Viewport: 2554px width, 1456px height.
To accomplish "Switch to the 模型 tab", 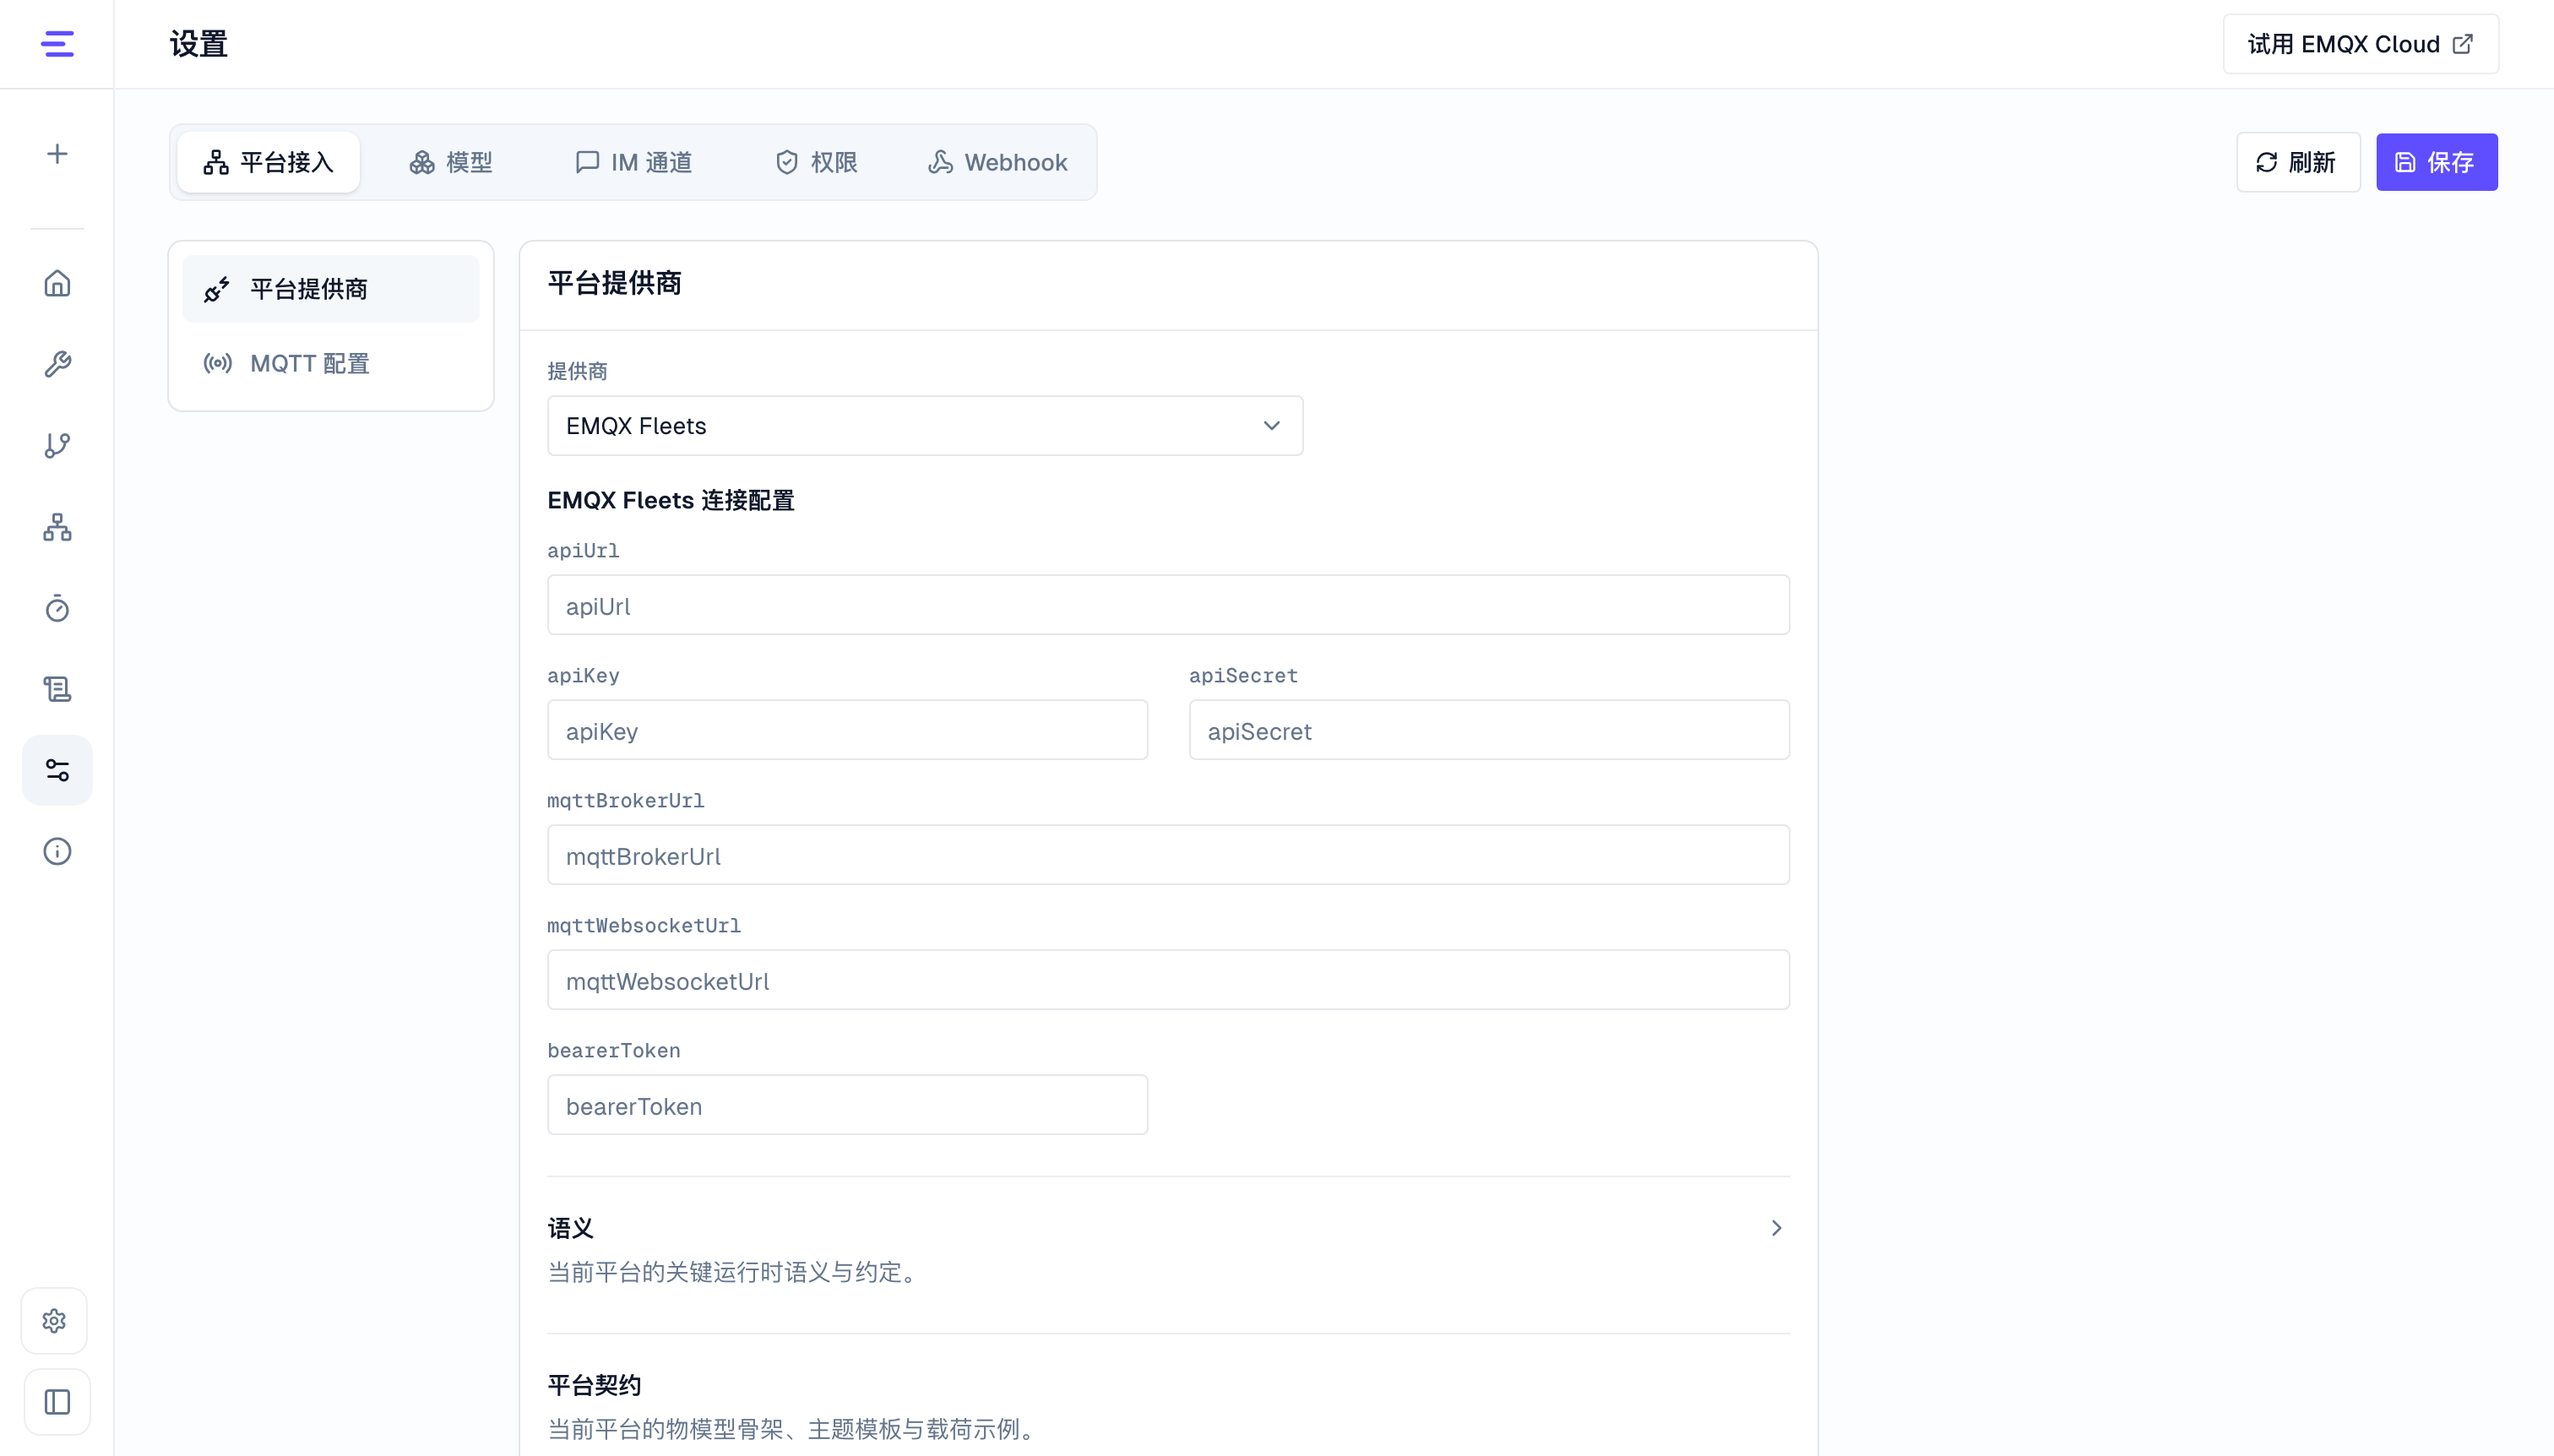I will pos(451,162).
